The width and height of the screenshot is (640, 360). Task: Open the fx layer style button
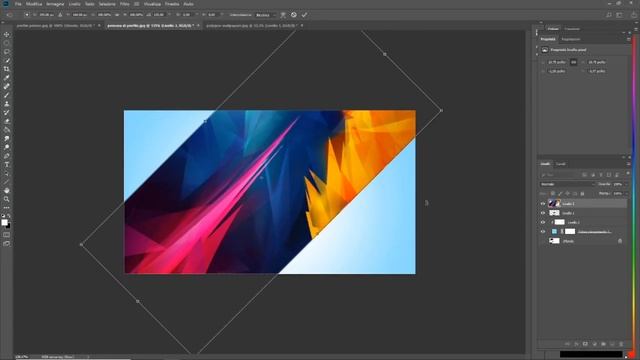[x=576, y=344]
